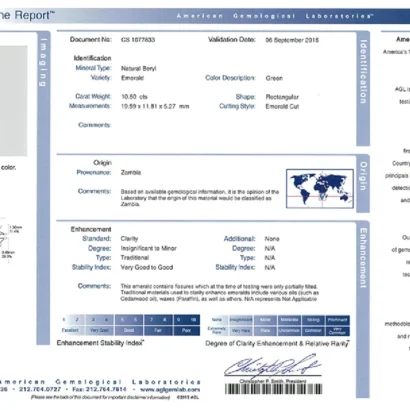Viewport: 410px width, 410px height.
Task: Select the degree 'Insignificant to Minor'
Action: pyautogui.click(x=149, y=248)
